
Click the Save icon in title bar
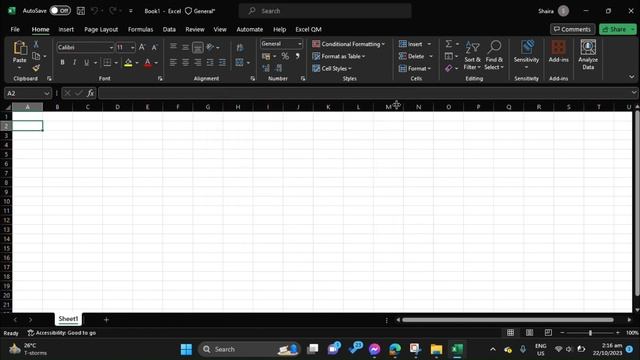[x=81, y=11]
